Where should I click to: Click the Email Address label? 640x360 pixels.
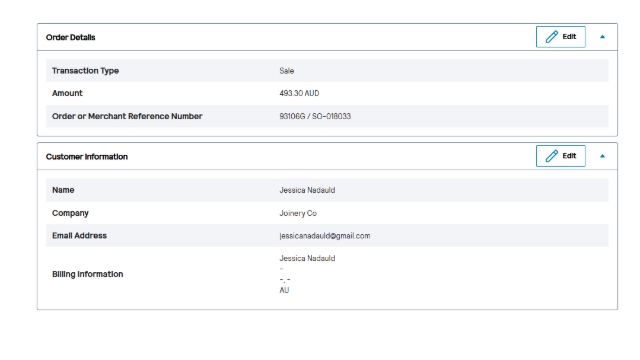(79, 236)
